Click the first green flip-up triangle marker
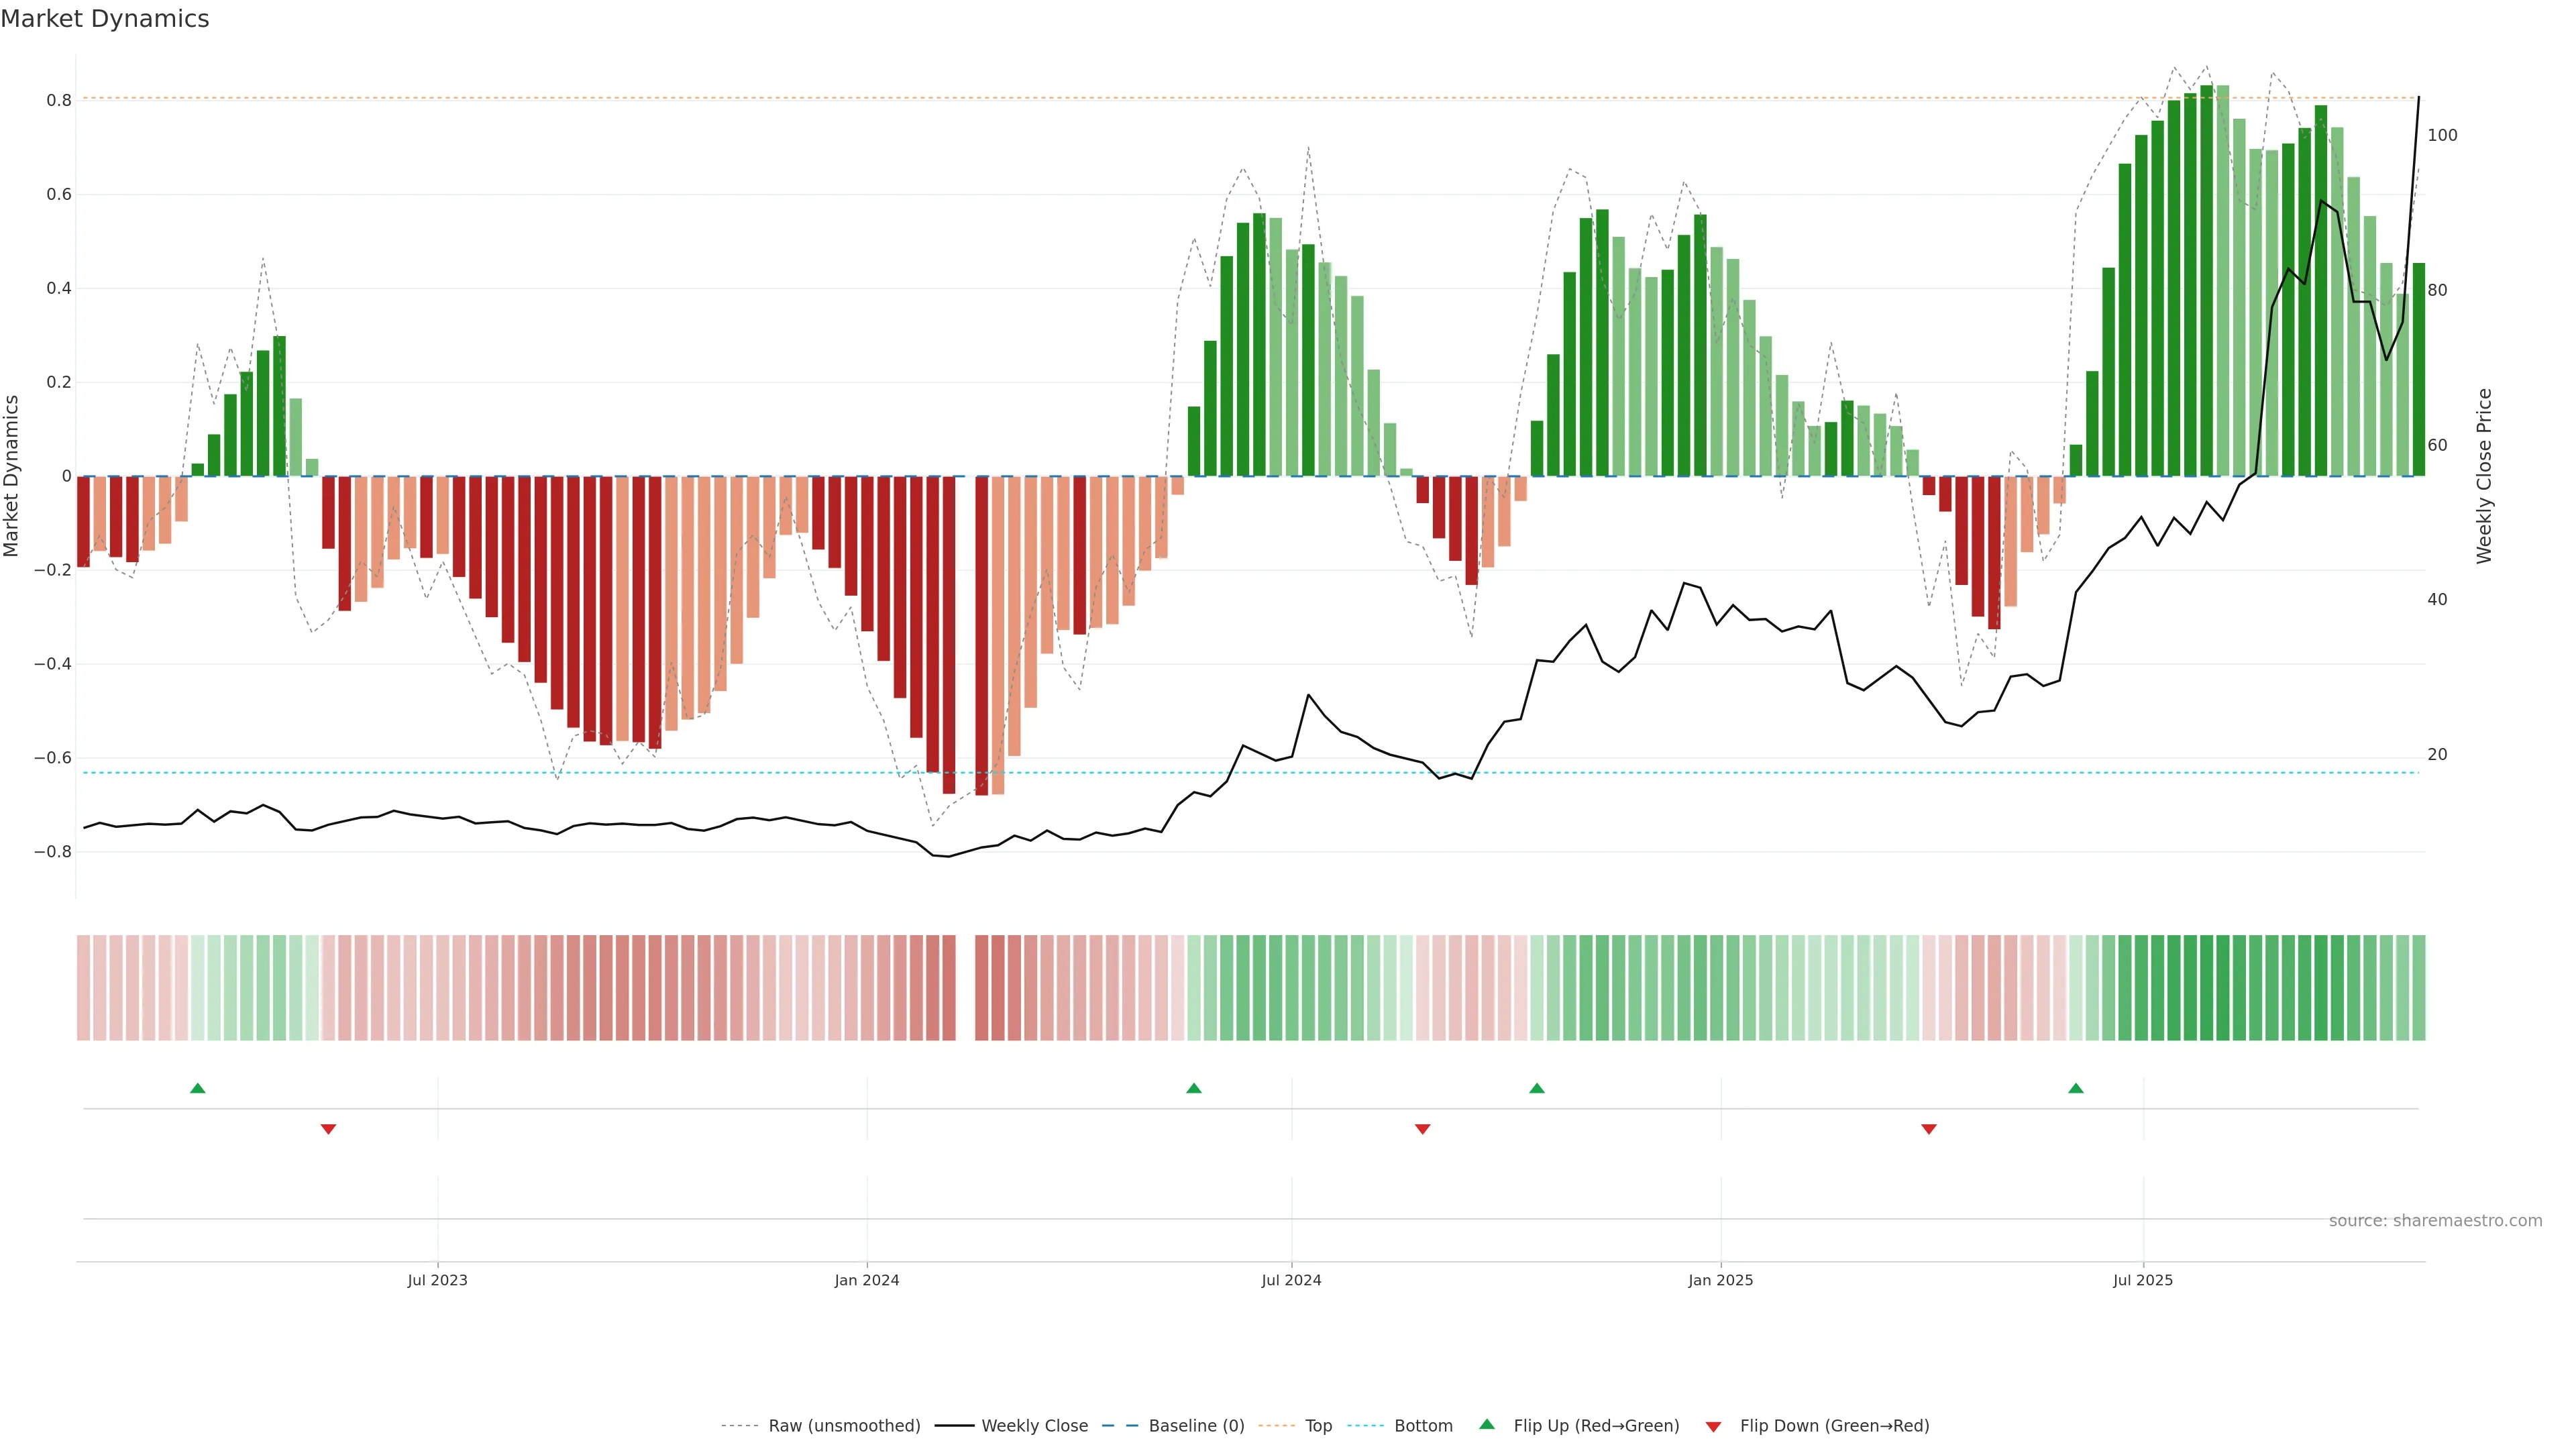This screenshot has width=2576, height=1449. 198,1088
